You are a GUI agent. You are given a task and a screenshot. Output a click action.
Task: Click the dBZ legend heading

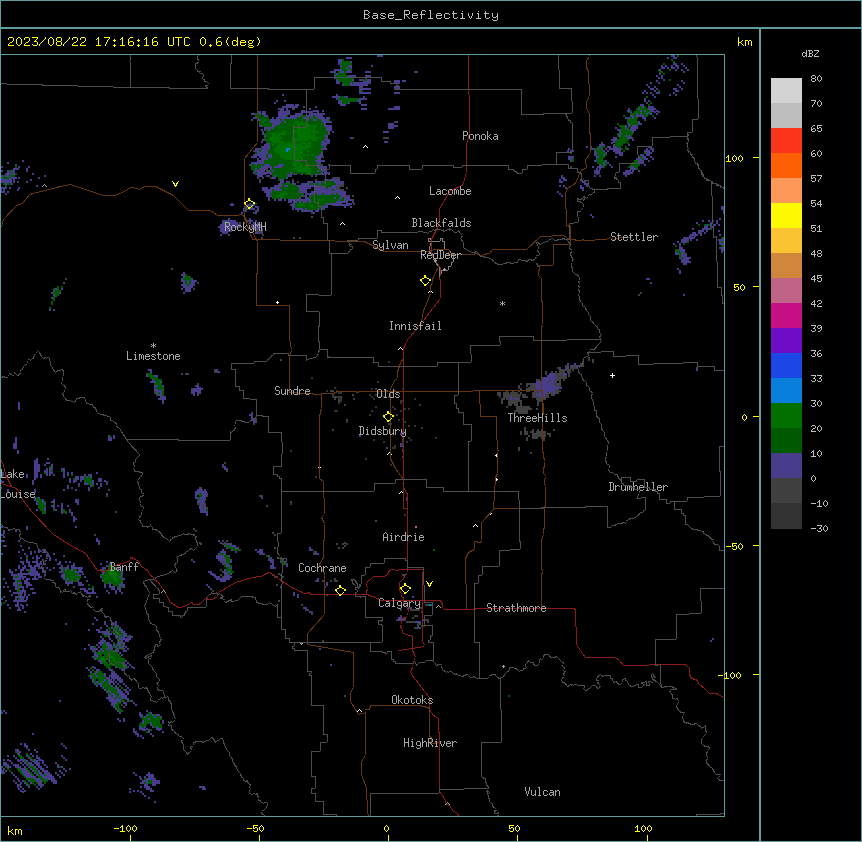(x=810, y=54)
